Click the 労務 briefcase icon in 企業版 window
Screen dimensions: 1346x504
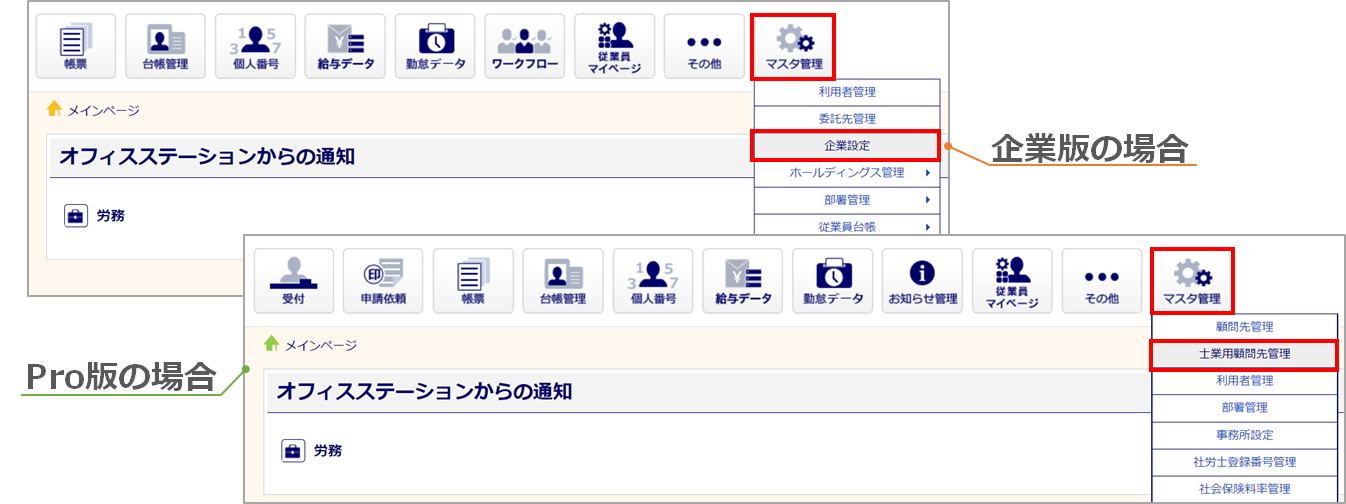click(x=76, y=215)
